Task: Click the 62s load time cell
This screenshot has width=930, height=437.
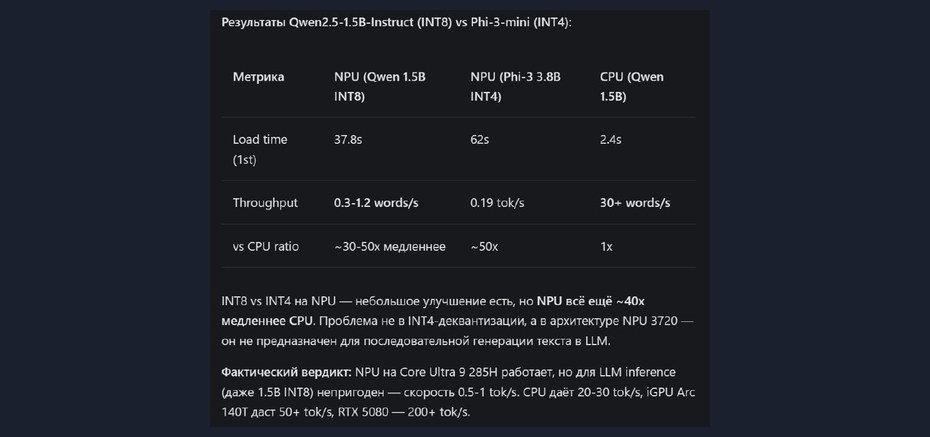Action: pyautogui.click(x=479, y=140)
